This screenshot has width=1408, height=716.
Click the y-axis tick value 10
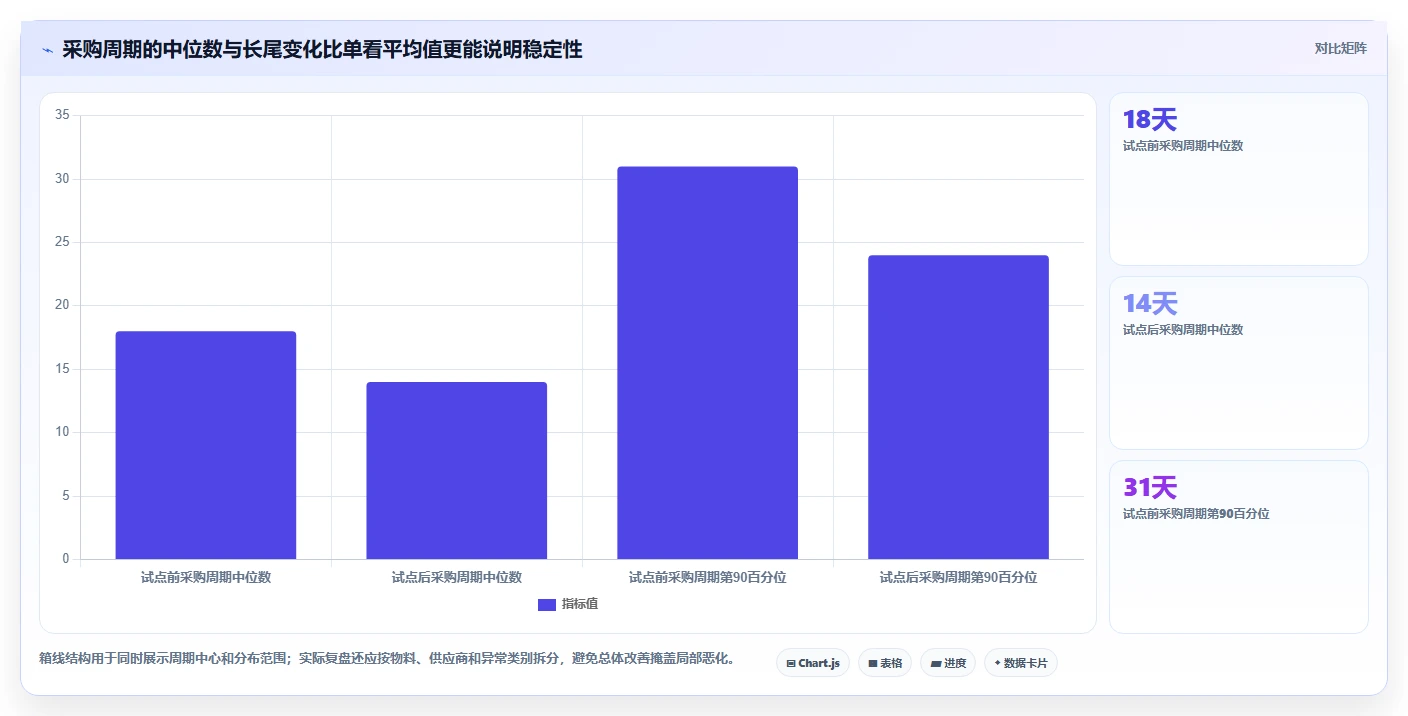[62, 432]
